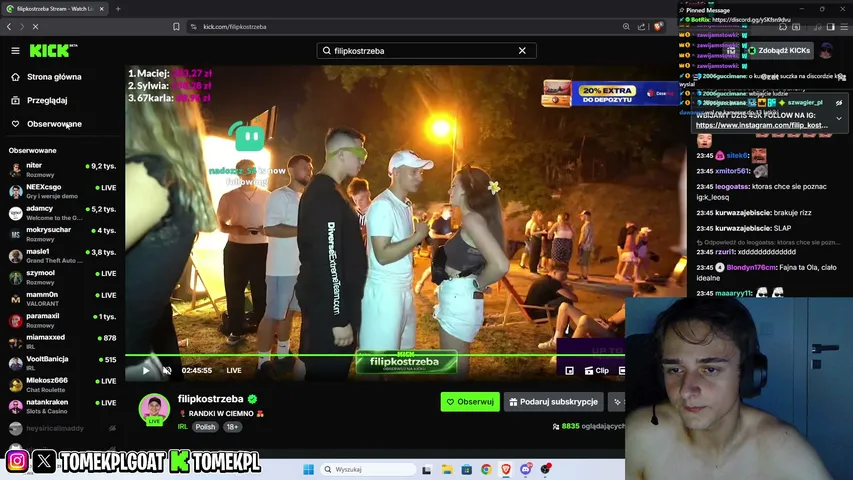This screenshot has width=853, height=480.
Task: Stop the page from loading
Action: (x=35, y=26)
